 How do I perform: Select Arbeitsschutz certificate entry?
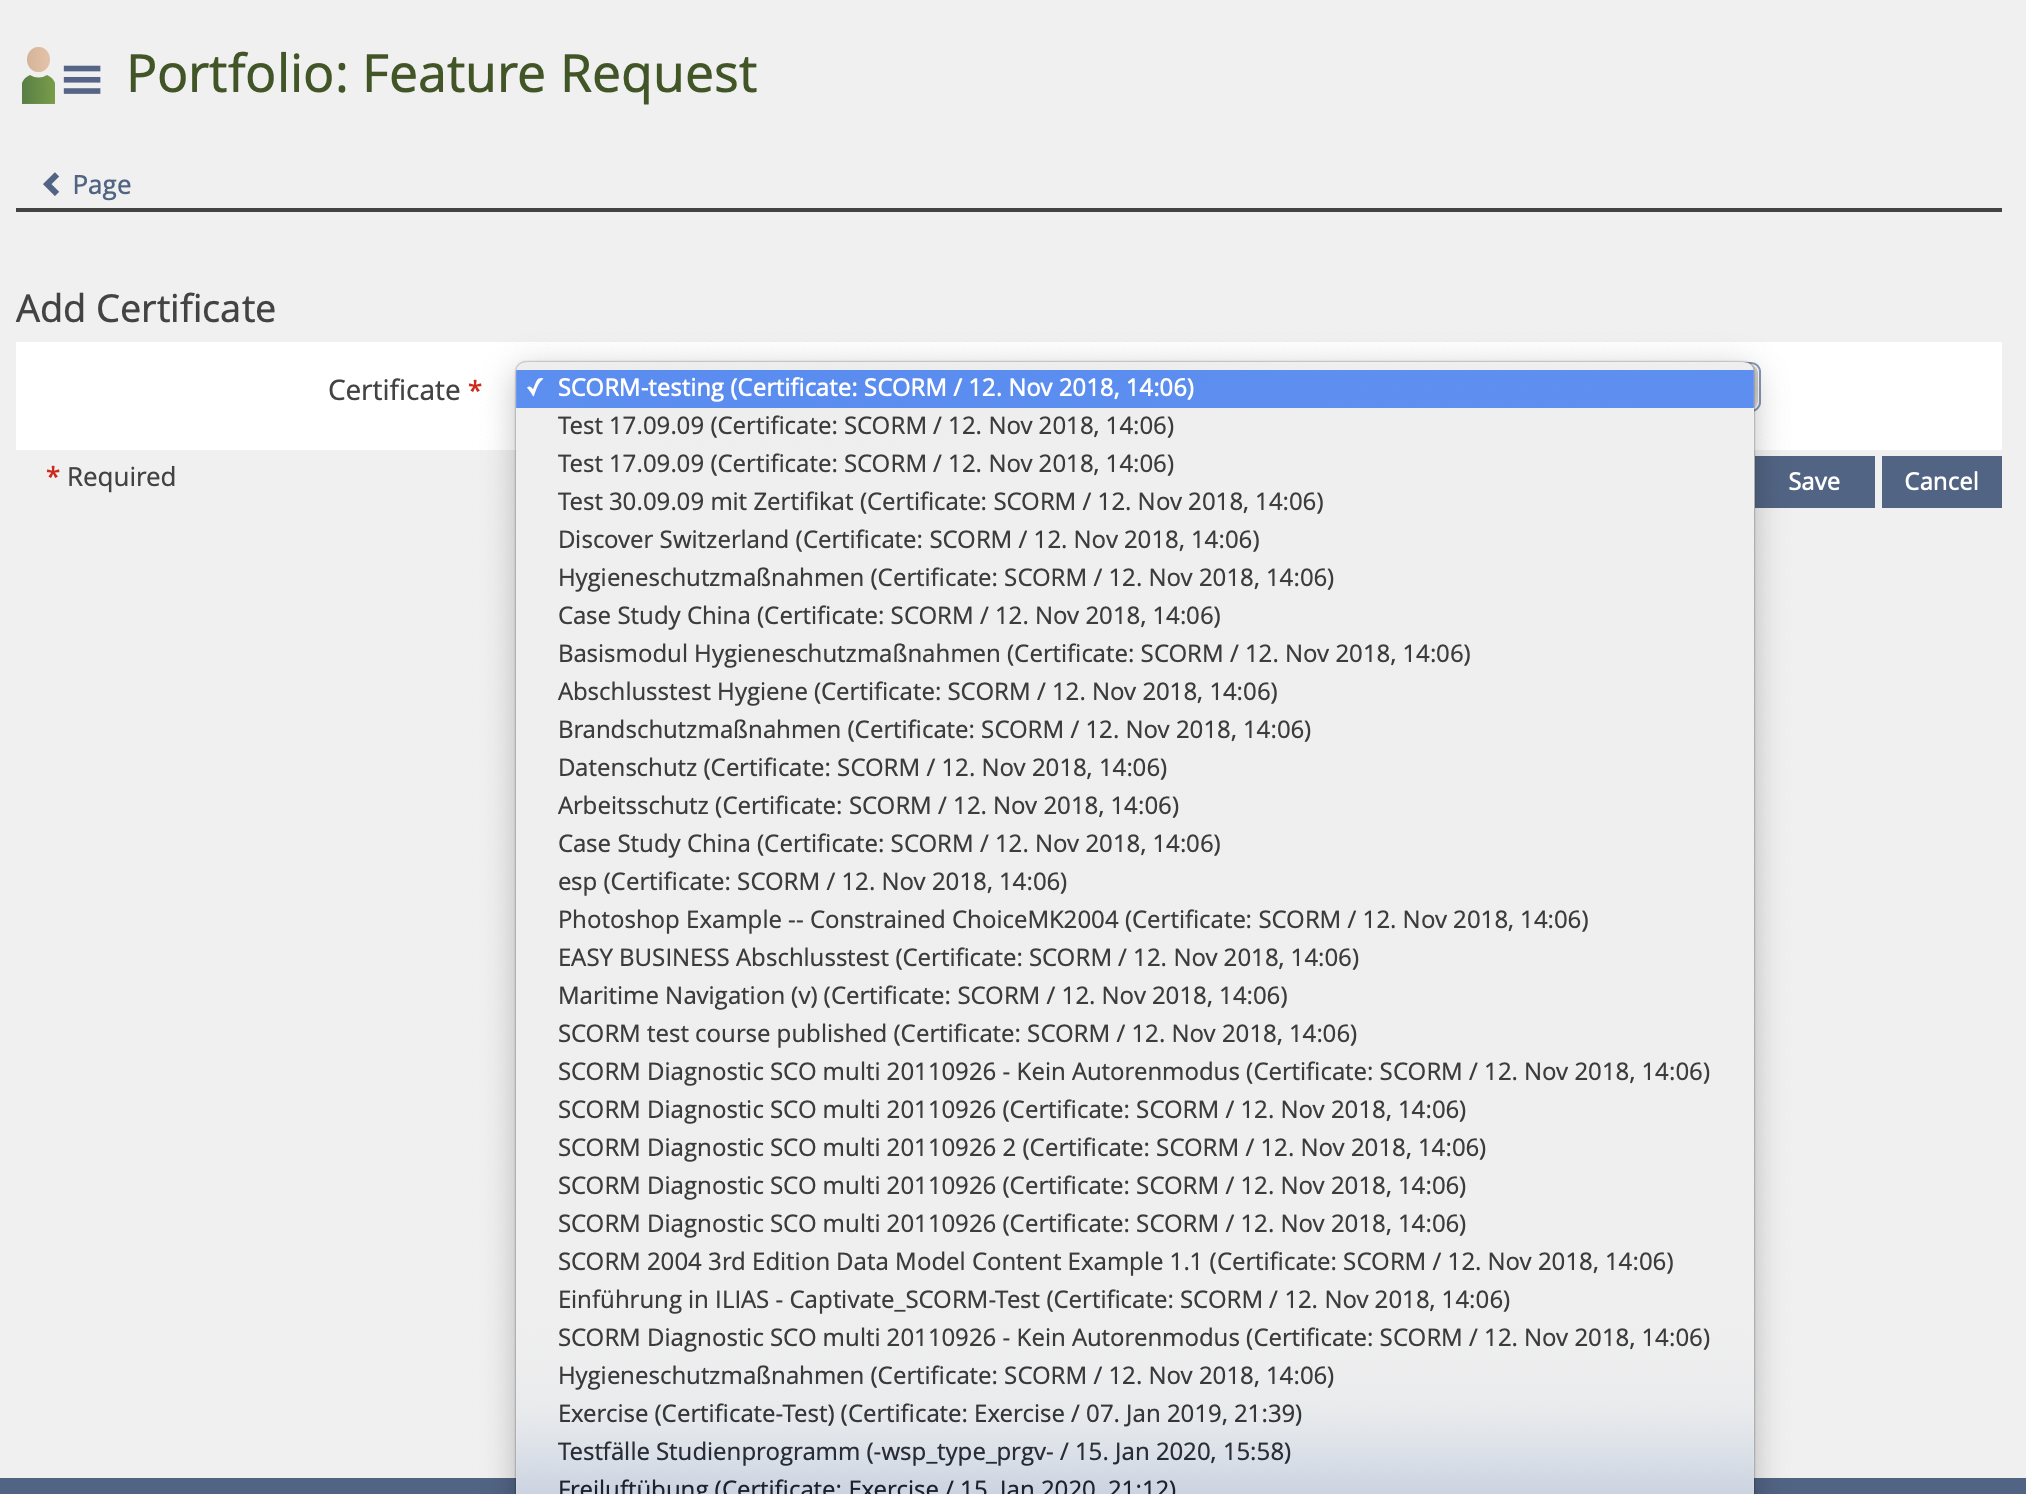[868, 806]
